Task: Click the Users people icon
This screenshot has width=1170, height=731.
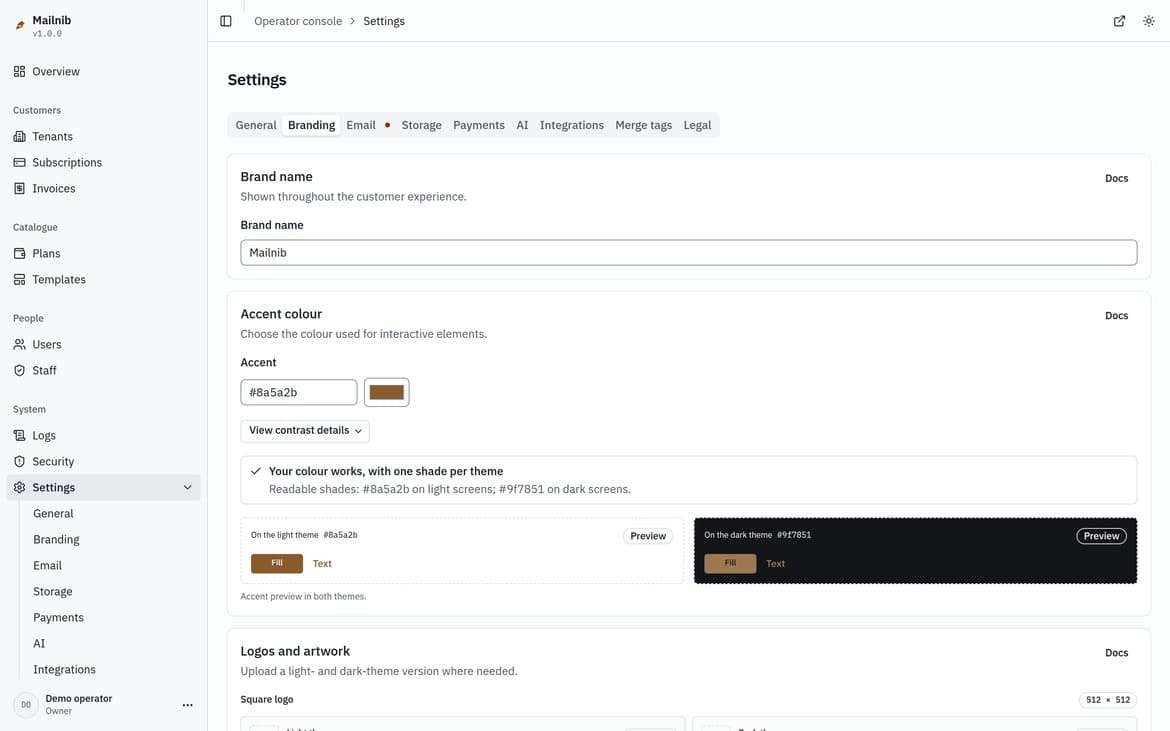Action: (x=19, y=345)
